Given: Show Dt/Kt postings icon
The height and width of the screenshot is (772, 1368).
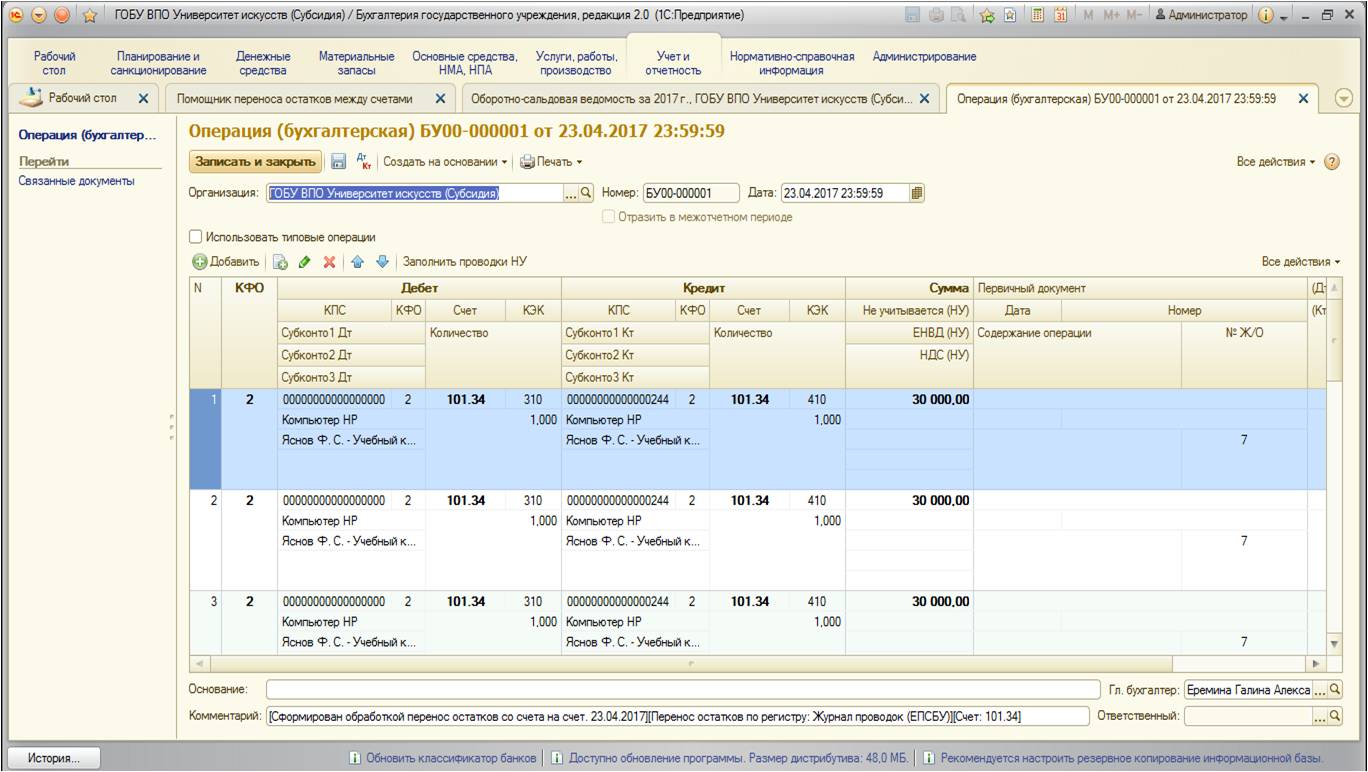Looking at the screenshot, I should [365, 161].
